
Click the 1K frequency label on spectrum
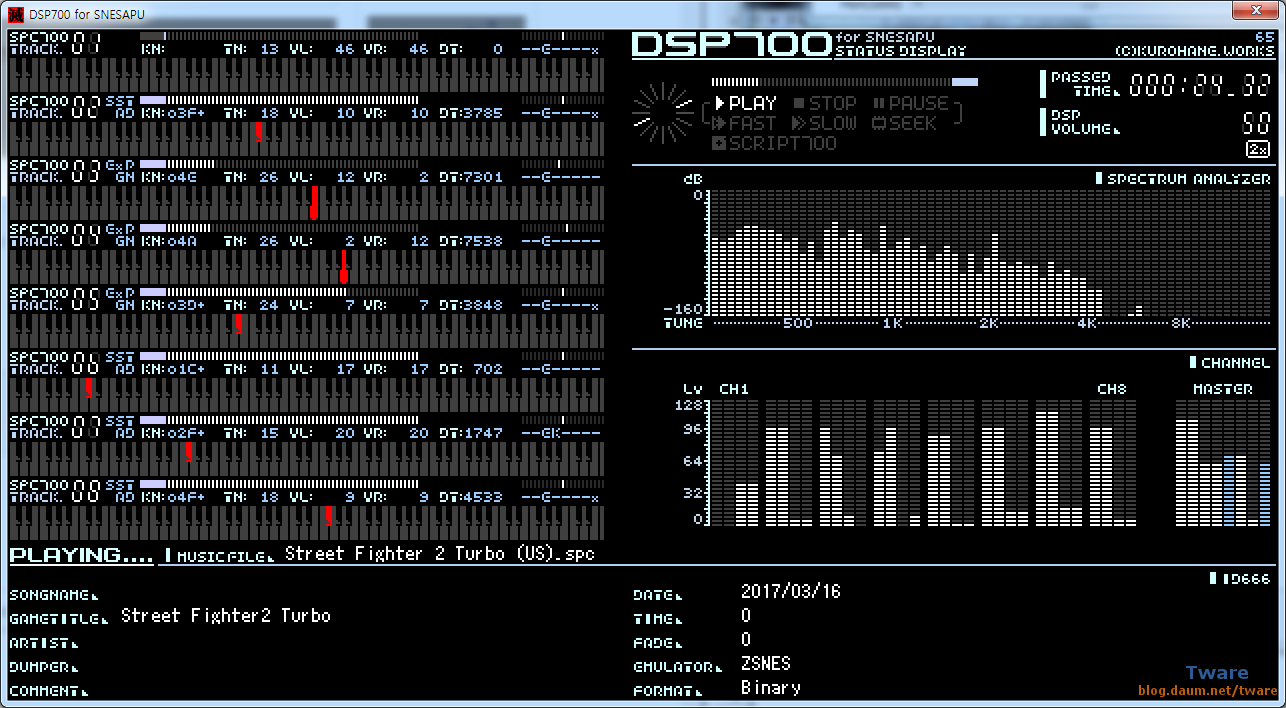pos(892,323)
